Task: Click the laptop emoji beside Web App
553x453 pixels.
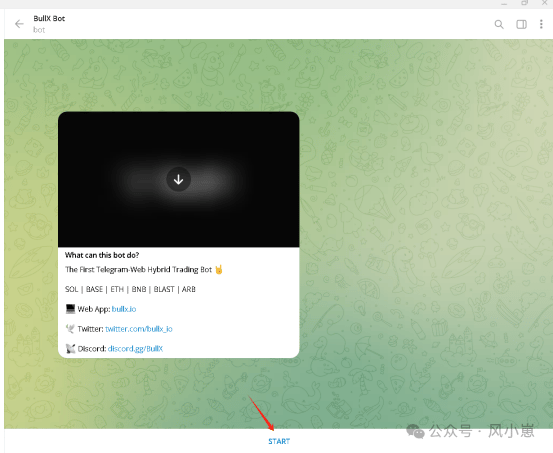Action: click(x=71, y=309)
